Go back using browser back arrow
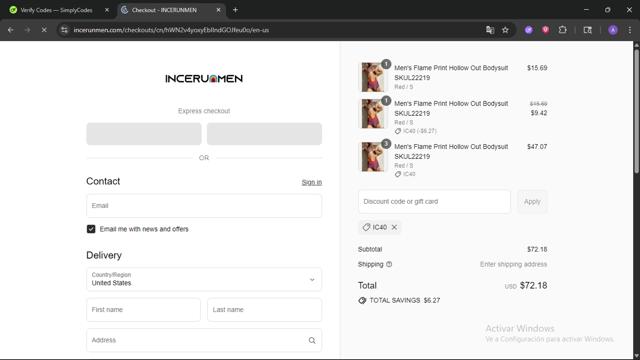Screen dimensions: 640x360 11,30
